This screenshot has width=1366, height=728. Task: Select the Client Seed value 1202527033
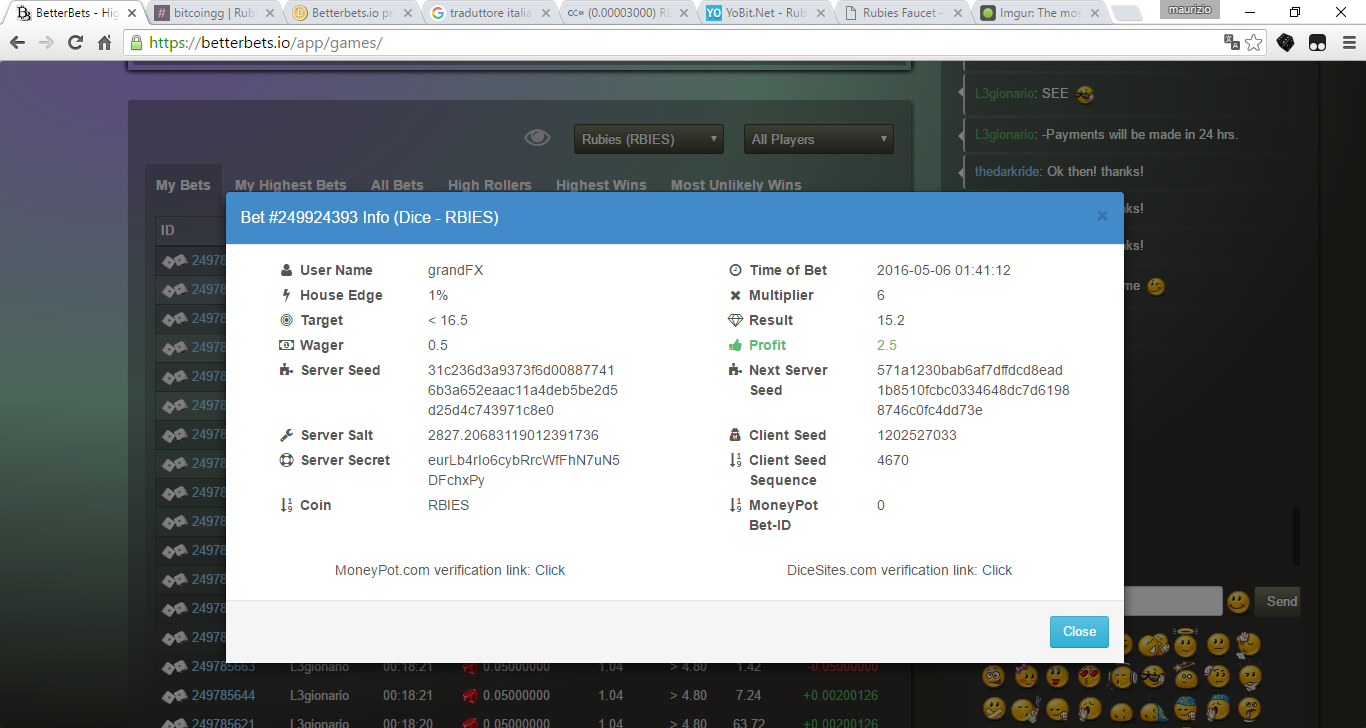[917, 435]
